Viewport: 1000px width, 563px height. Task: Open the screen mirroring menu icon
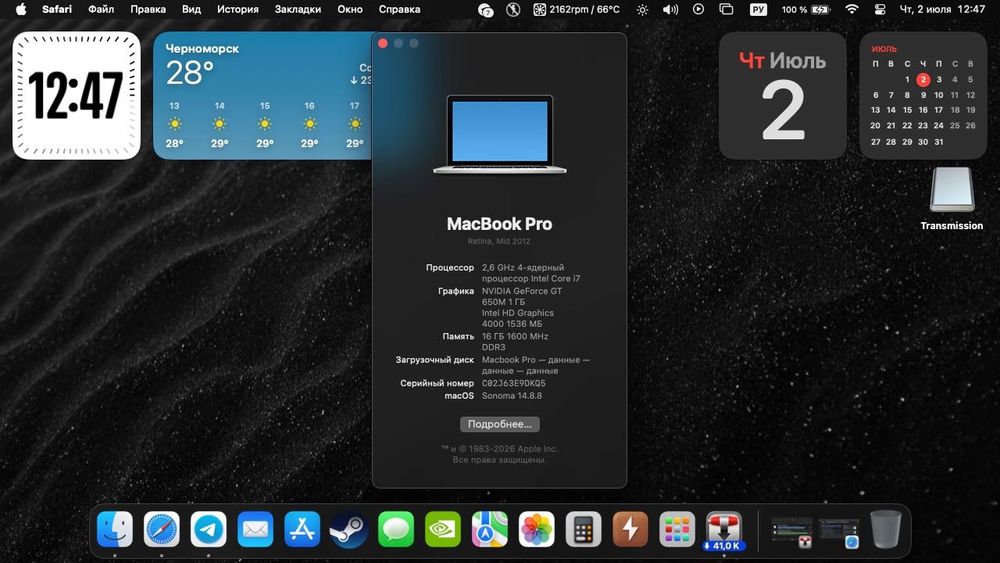[x=726, y=10]
